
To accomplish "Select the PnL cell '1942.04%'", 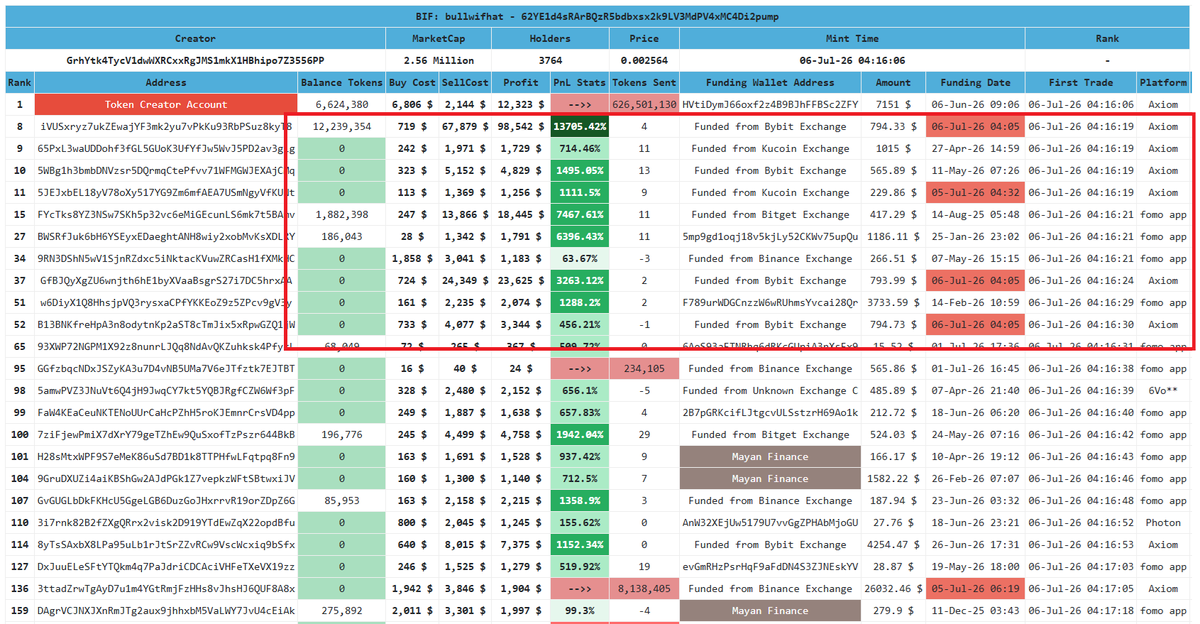I will click(x=579, y=434).
